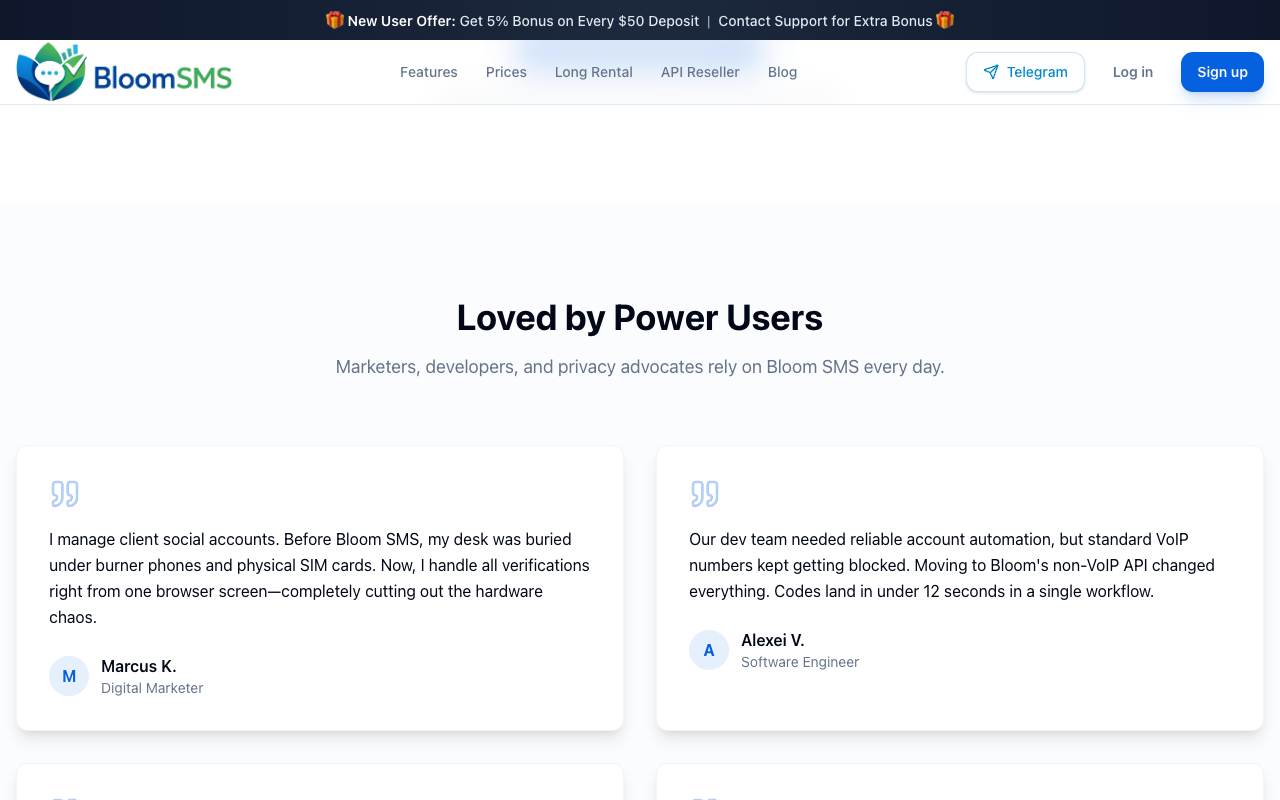Click the gift icon before New User Offer
The width and height of the screenshot is (1280, 800).
click(x=335, y=20)
